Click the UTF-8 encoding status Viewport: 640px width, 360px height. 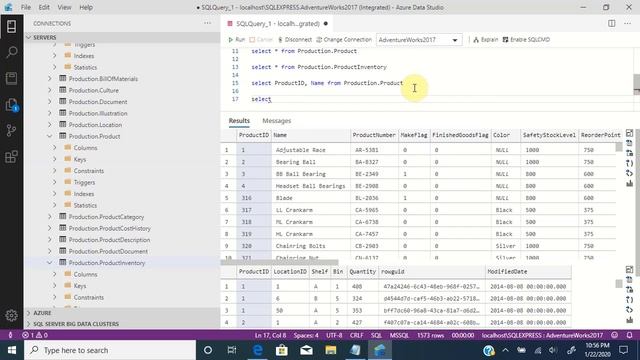[334, 335]
